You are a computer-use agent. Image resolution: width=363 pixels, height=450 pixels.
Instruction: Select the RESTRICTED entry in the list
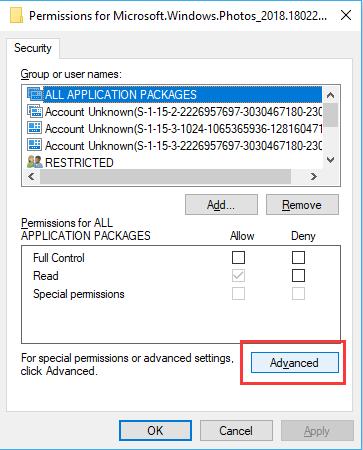(x=79, y=162)
